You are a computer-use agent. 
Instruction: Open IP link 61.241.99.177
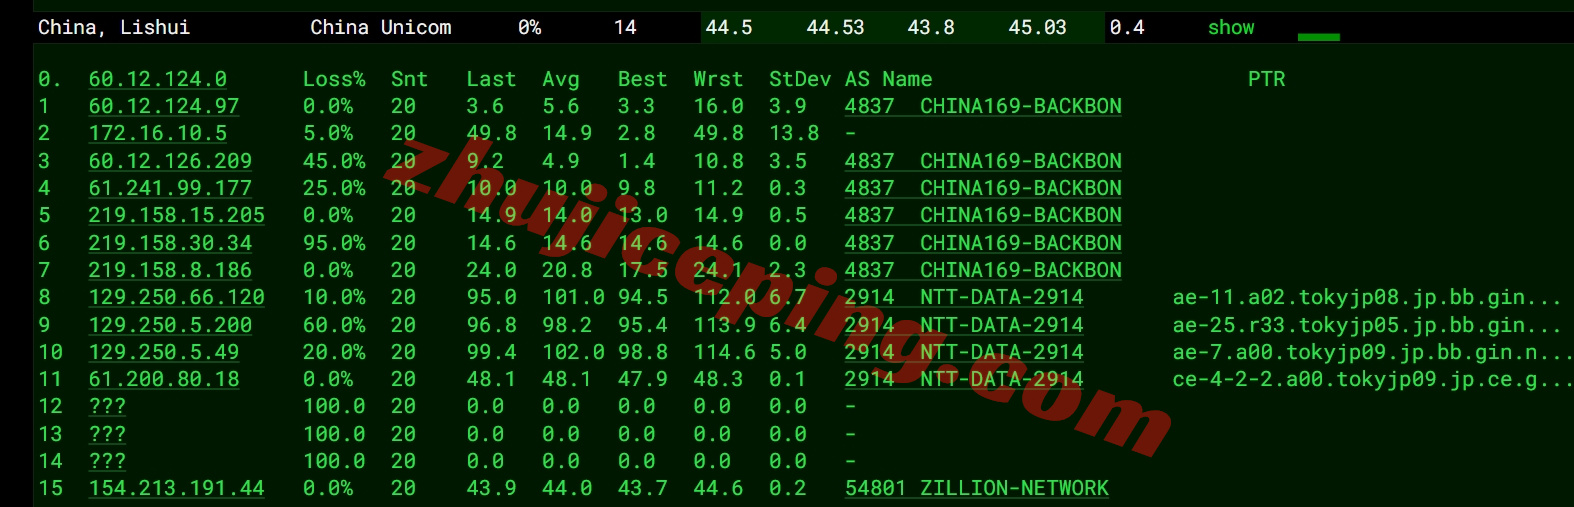tap(170, 188)
